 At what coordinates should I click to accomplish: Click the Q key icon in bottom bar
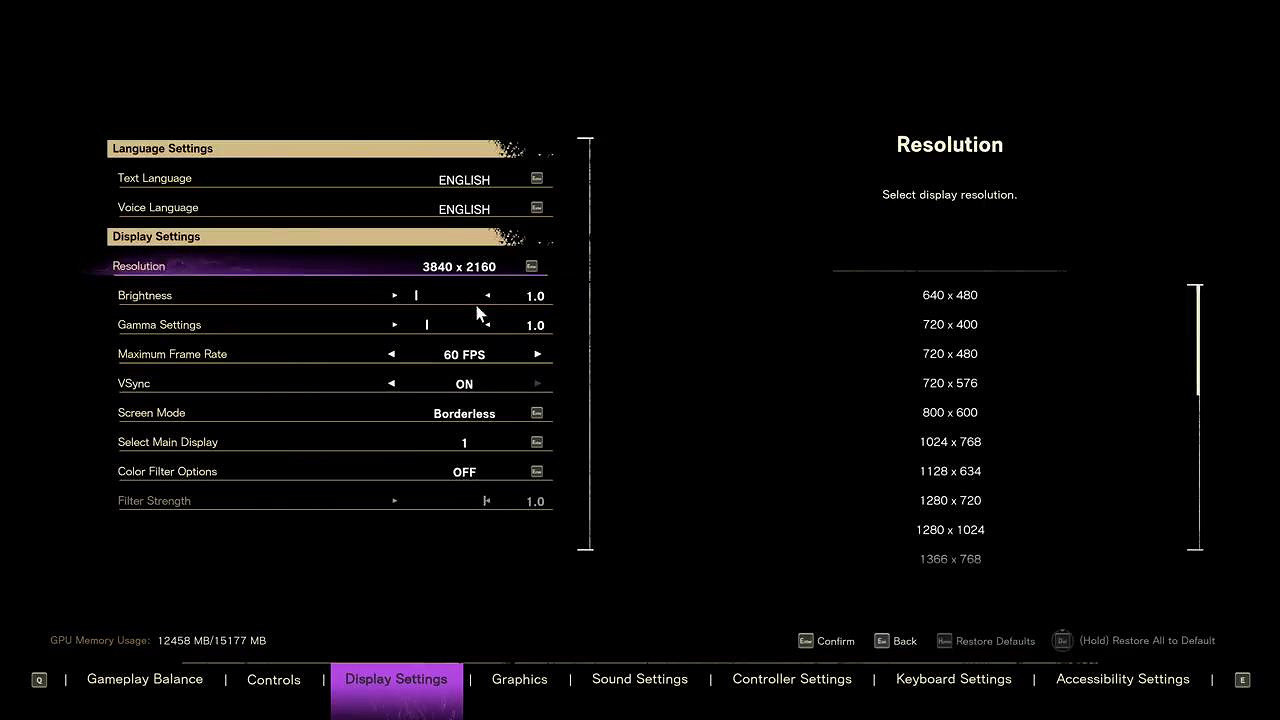(39, 680)
